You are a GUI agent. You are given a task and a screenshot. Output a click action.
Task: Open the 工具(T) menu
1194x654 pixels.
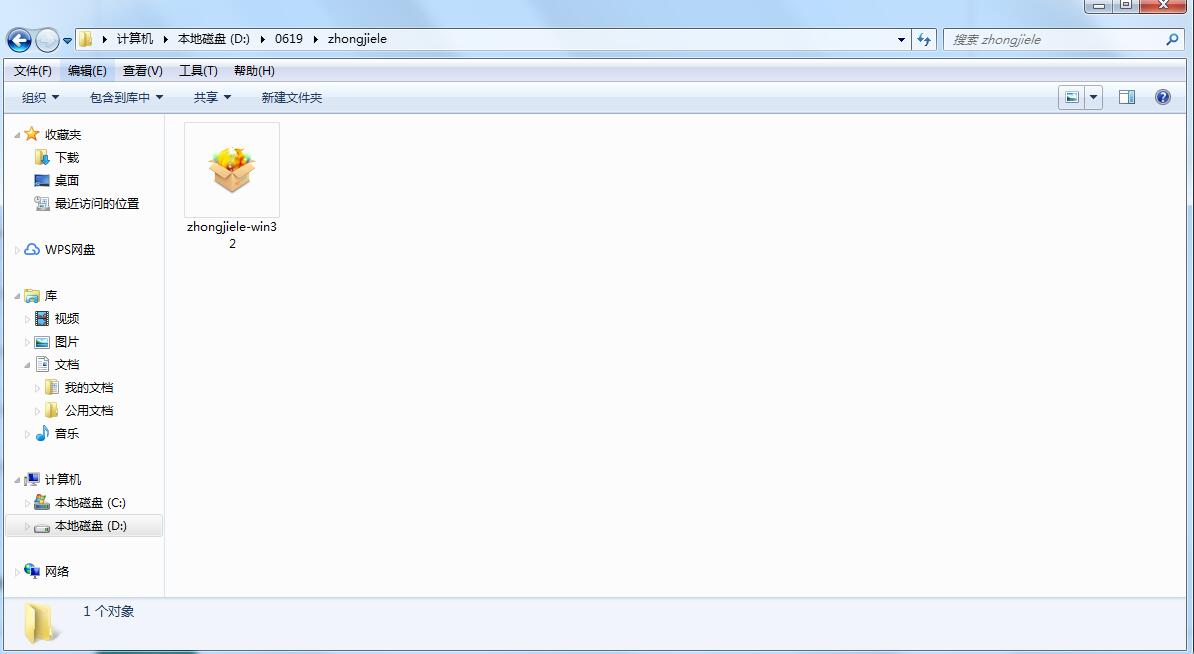[x=198, y=71]
